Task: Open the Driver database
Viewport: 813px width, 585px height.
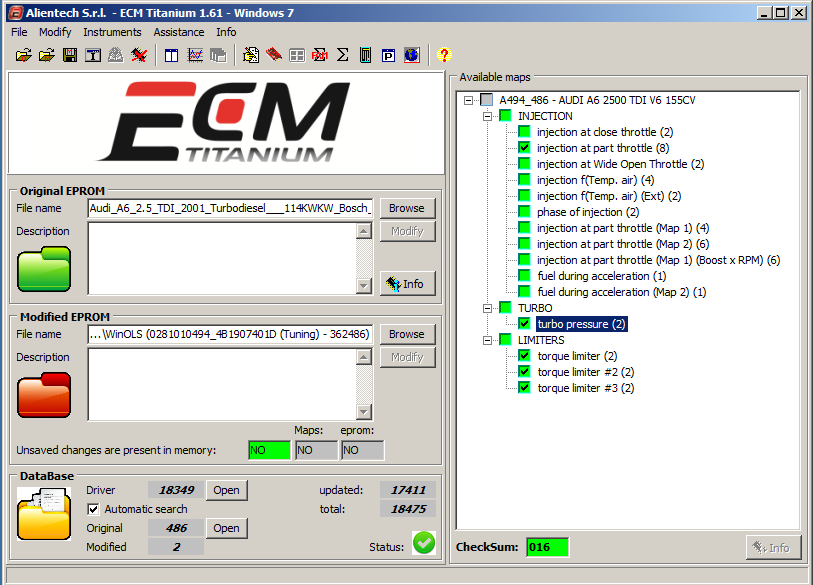Action: [227, 490]
